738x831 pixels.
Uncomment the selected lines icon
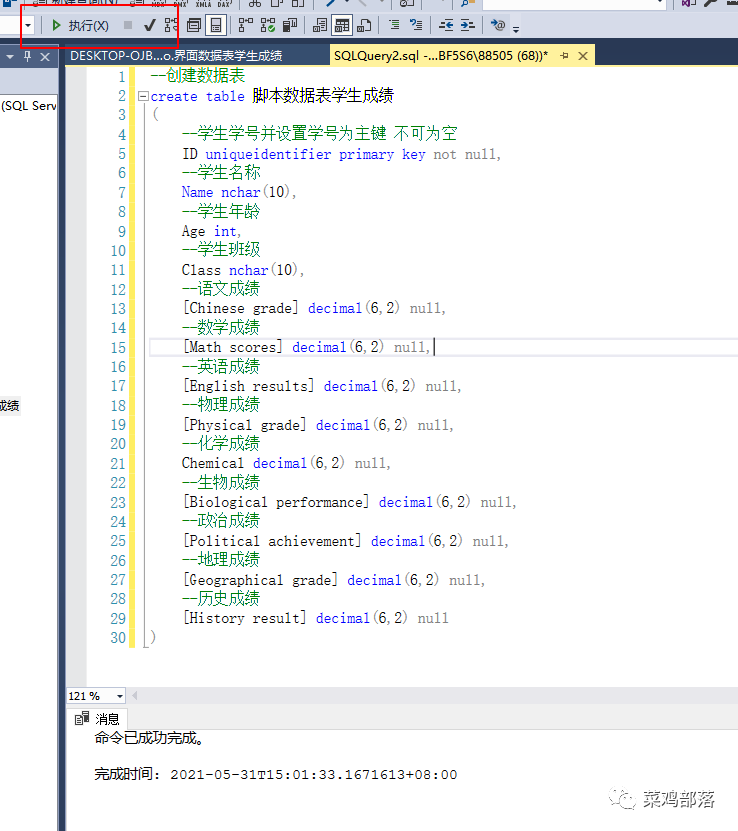[x=416, y=25]
